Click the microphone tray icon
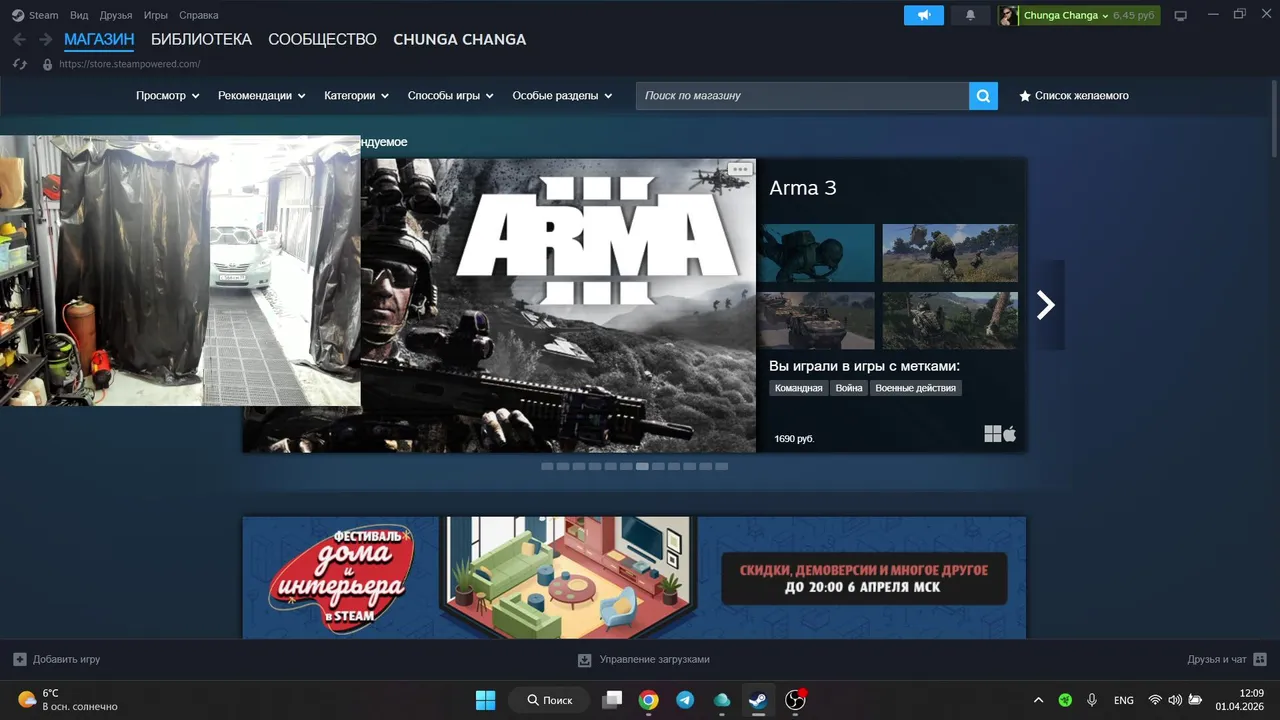The height and width of the screenshot is (720, 1280). [x=1092, y=700]
